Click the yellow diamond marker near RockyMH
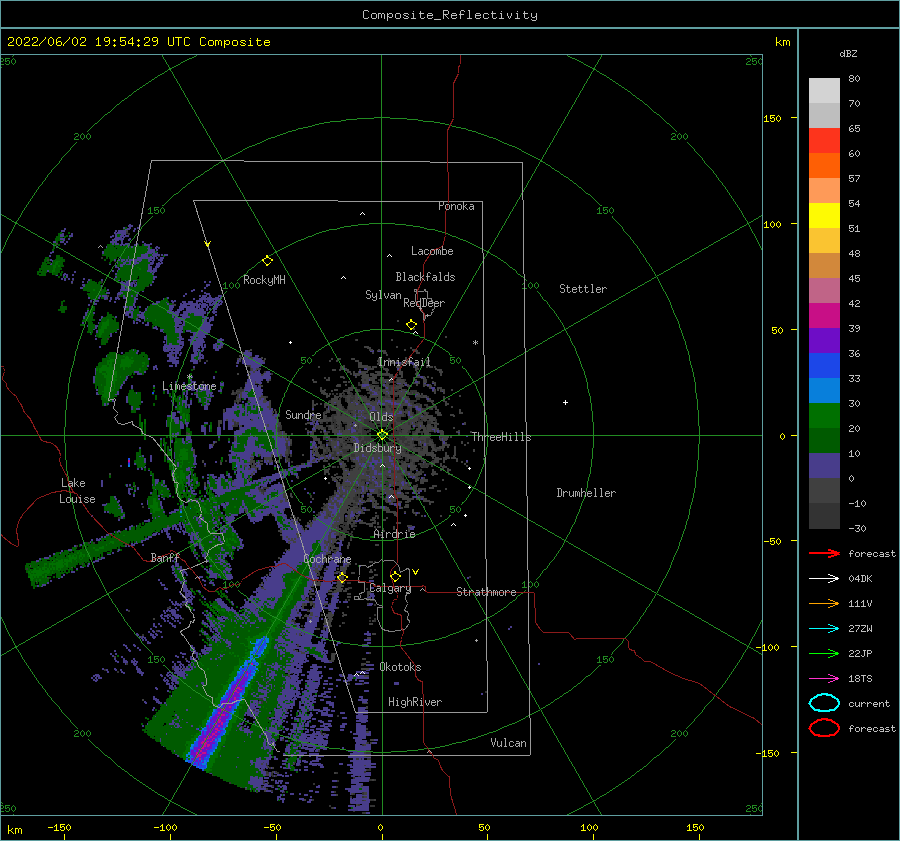900x841 pixels. pyautogui.click(x=267, y=261)
